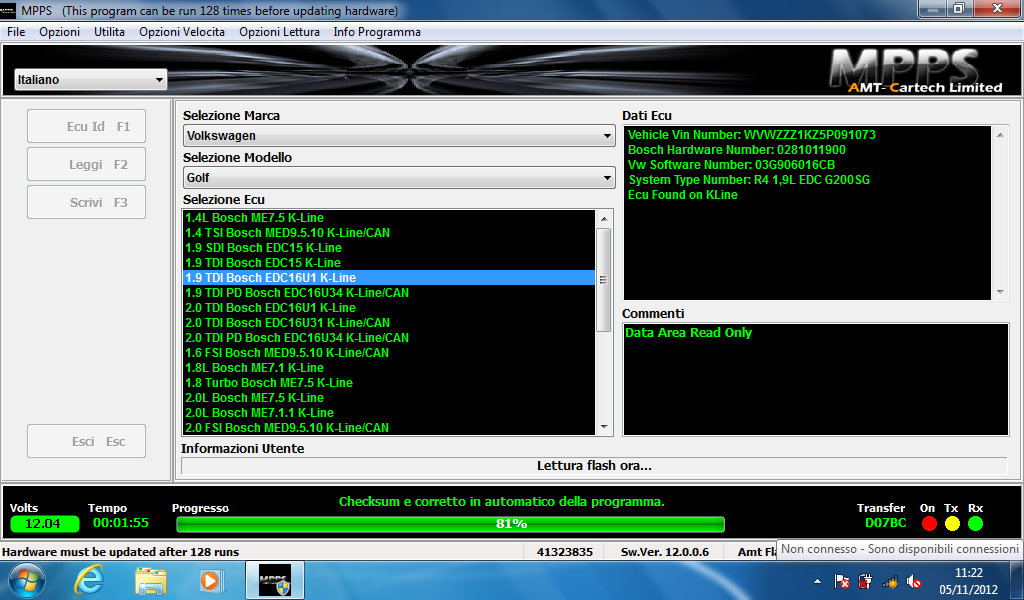
Task: Select 2.0 TDI Bosch EDC16U31 K-Line/CAN entry
Action: [389, 323]
